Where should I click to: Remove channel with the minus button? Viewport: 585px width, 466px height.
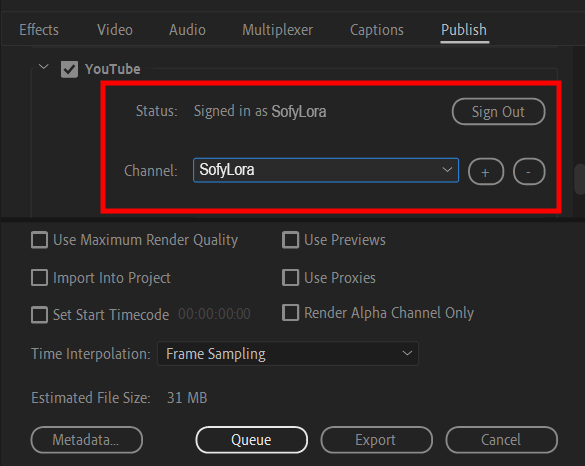[x=529, y=172]
